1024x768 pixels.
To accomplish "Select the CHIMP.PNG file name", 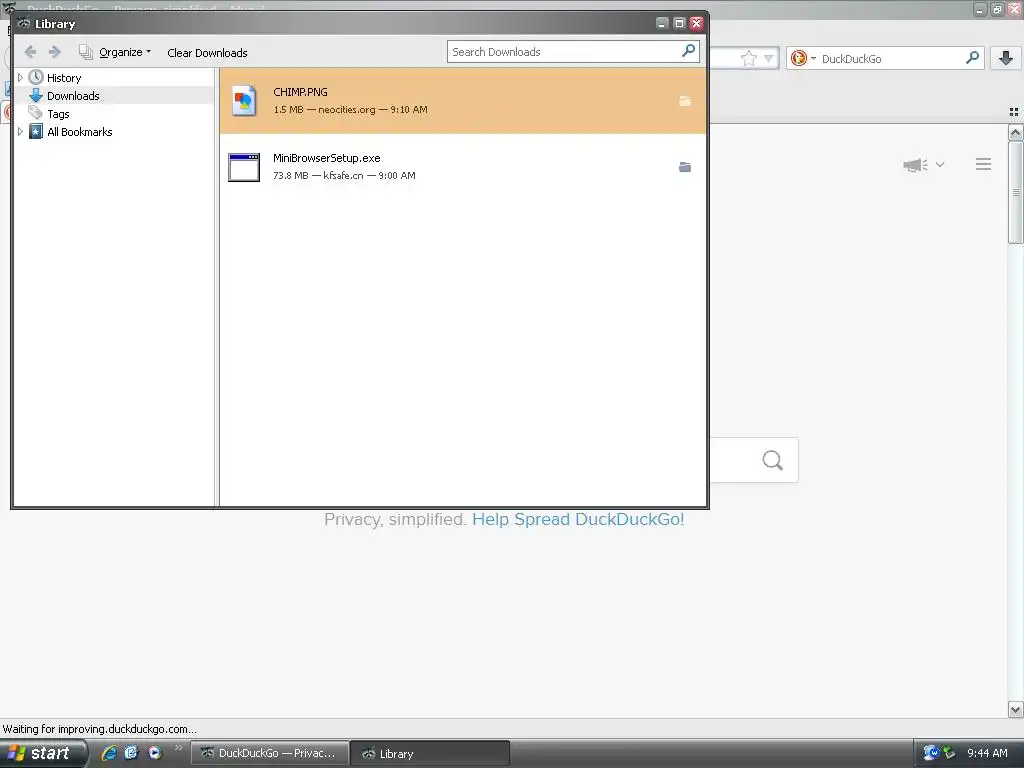I will coord(300,92).
